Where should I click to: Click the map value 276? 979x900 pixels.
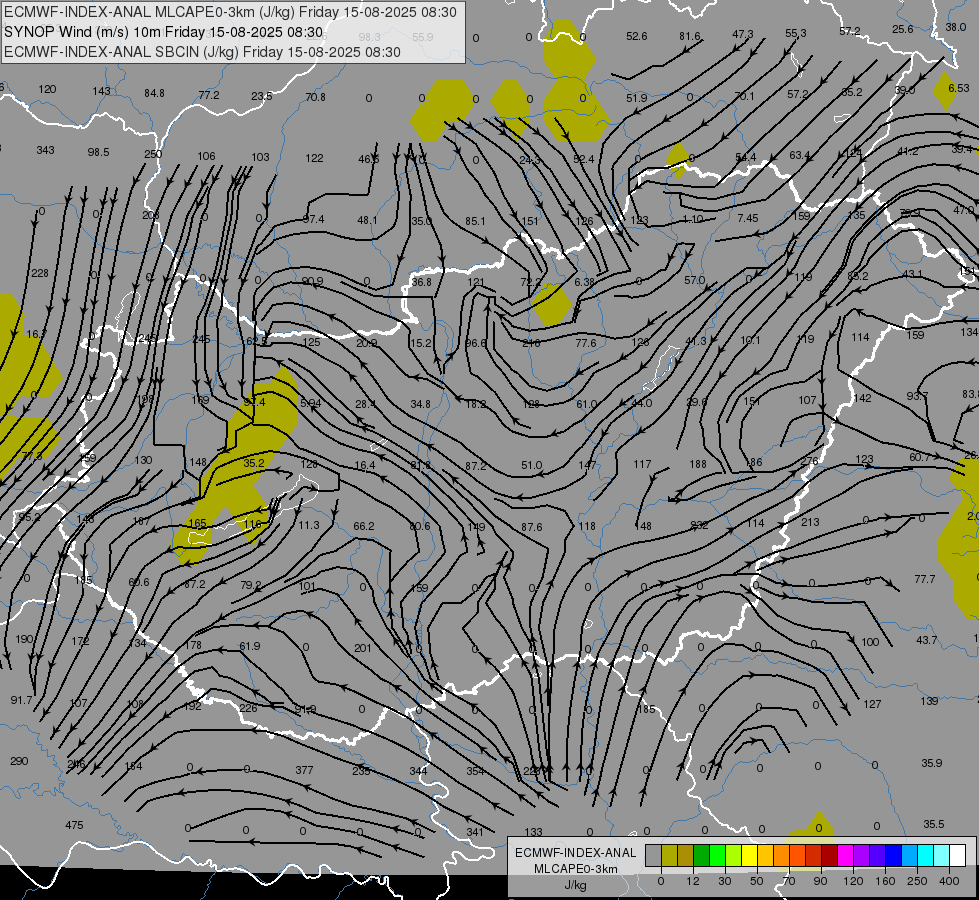point(809,461)
